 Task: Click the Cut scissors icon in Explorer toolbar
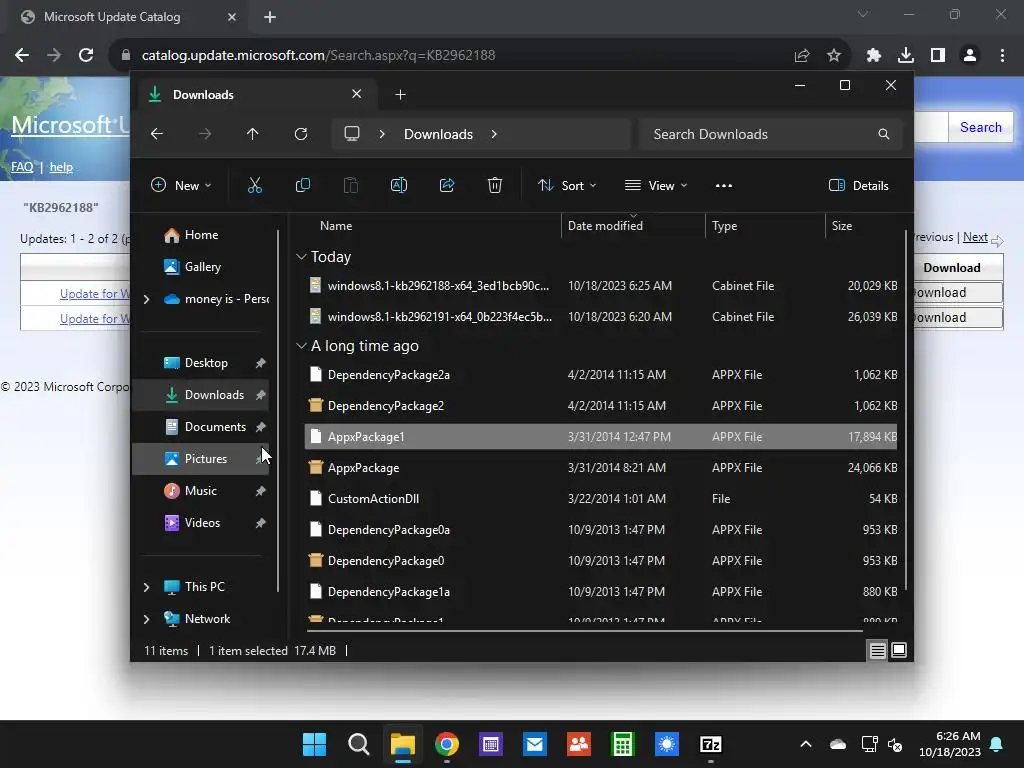[x=255, y=185]
